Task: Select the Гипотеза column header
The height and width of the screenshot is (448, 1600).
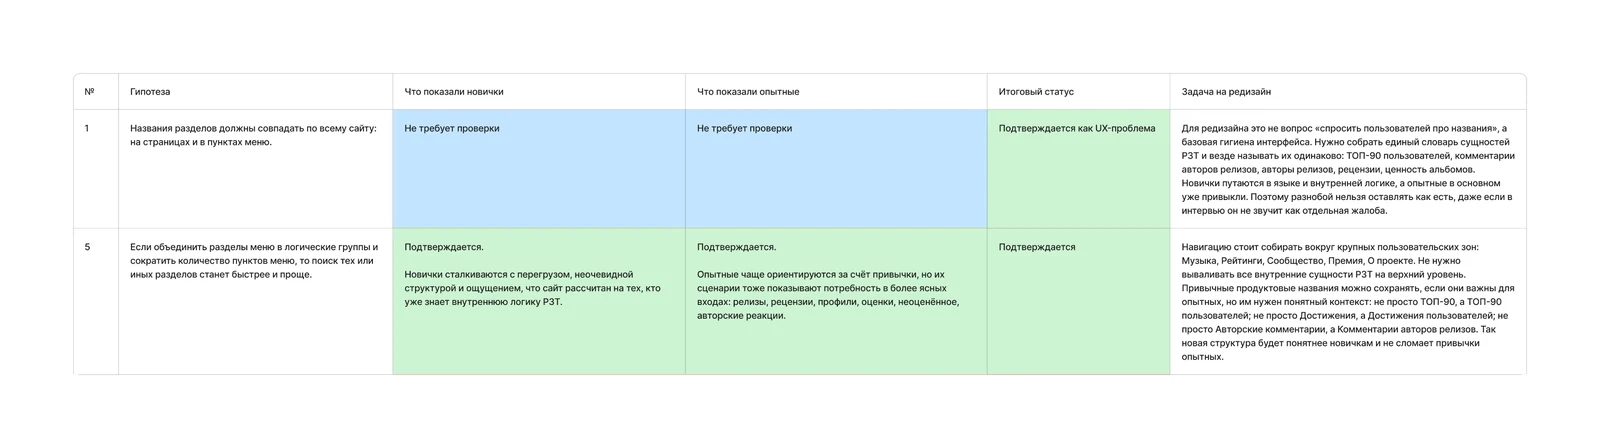Action: pos(255,92)
